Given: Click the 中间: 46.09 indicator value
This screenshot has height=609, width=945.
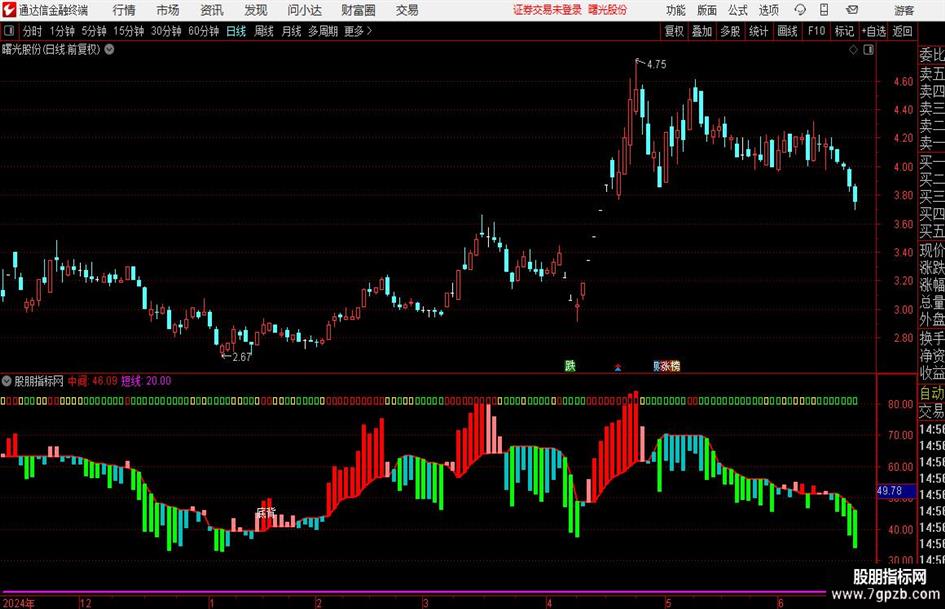Looking at the screenshot, I should click(x=92, y=381).
